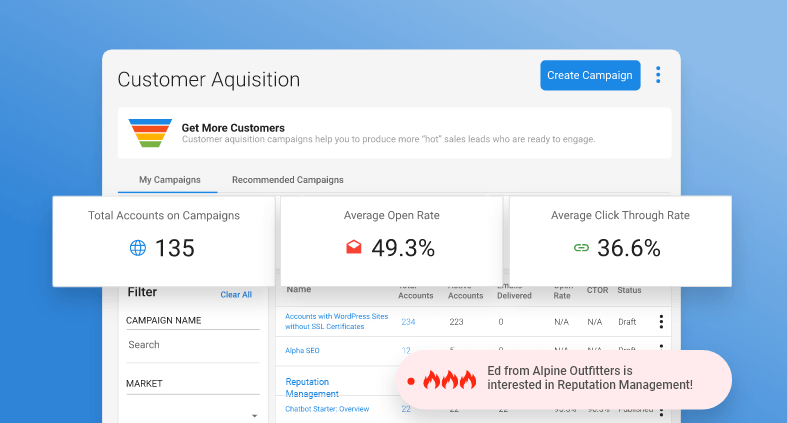
Task: Switch to the My Campaigns tab
Action: pos(169,180)
